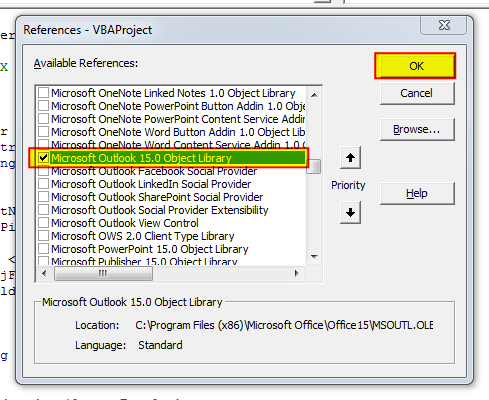Image resolution: width=489 pixels, height=400 pixels.
Task: Click the horizontal scrollbar thumb
Action: tap(103, 274)
